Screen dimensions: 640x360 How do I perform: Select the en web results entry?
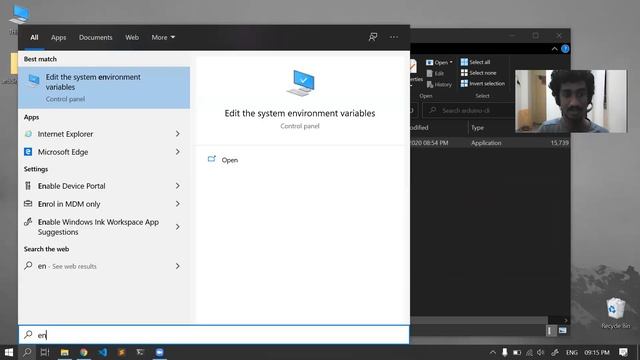(67, 266)
